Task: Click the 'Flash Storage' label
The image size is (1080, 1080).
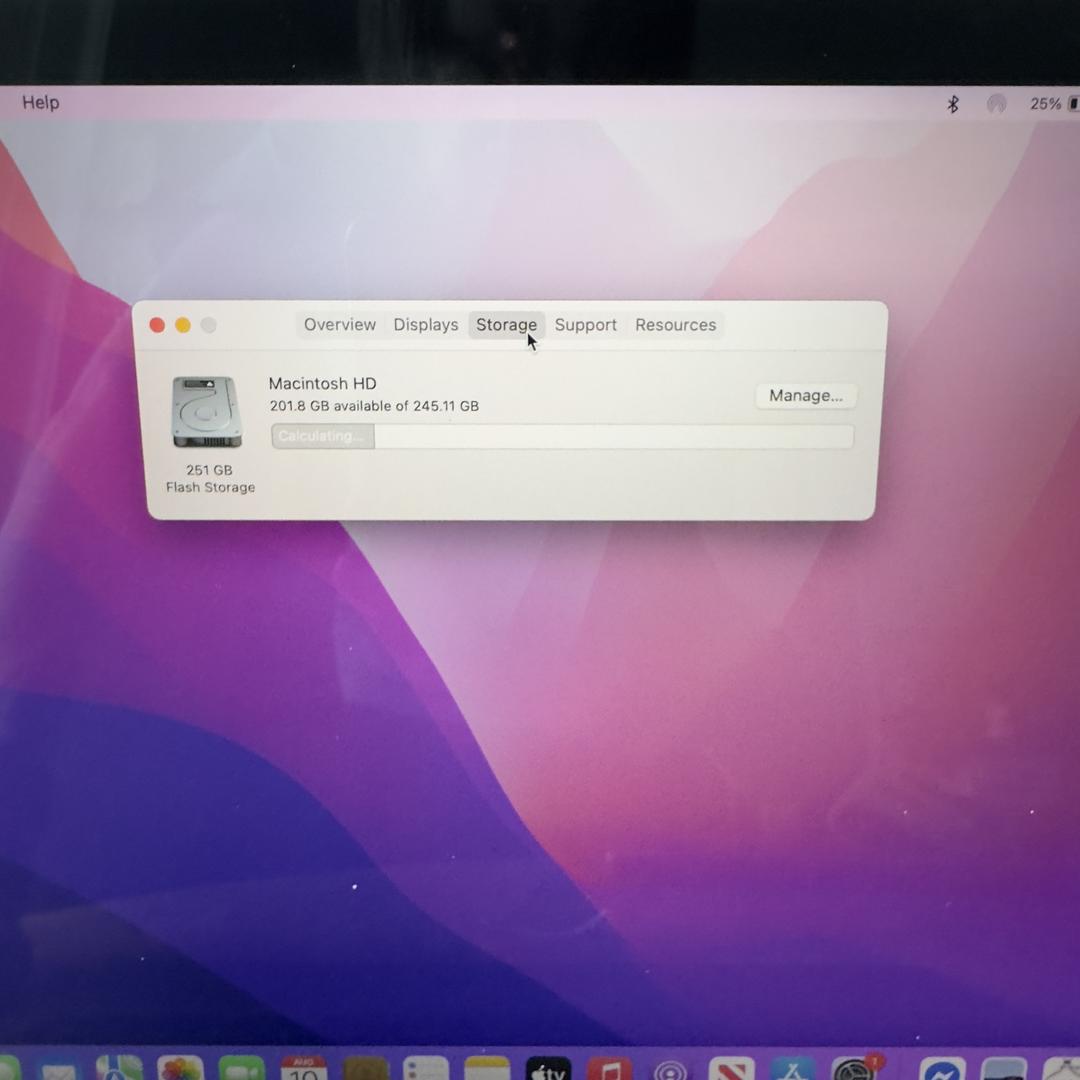Action: [x=210, y=487]
